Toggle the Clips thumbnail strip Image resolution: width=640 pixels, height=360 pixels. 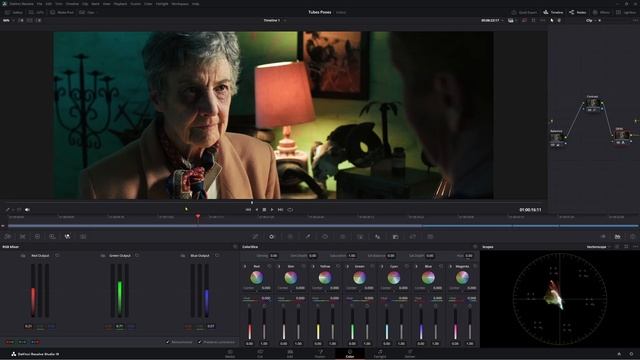pos(87,12)
